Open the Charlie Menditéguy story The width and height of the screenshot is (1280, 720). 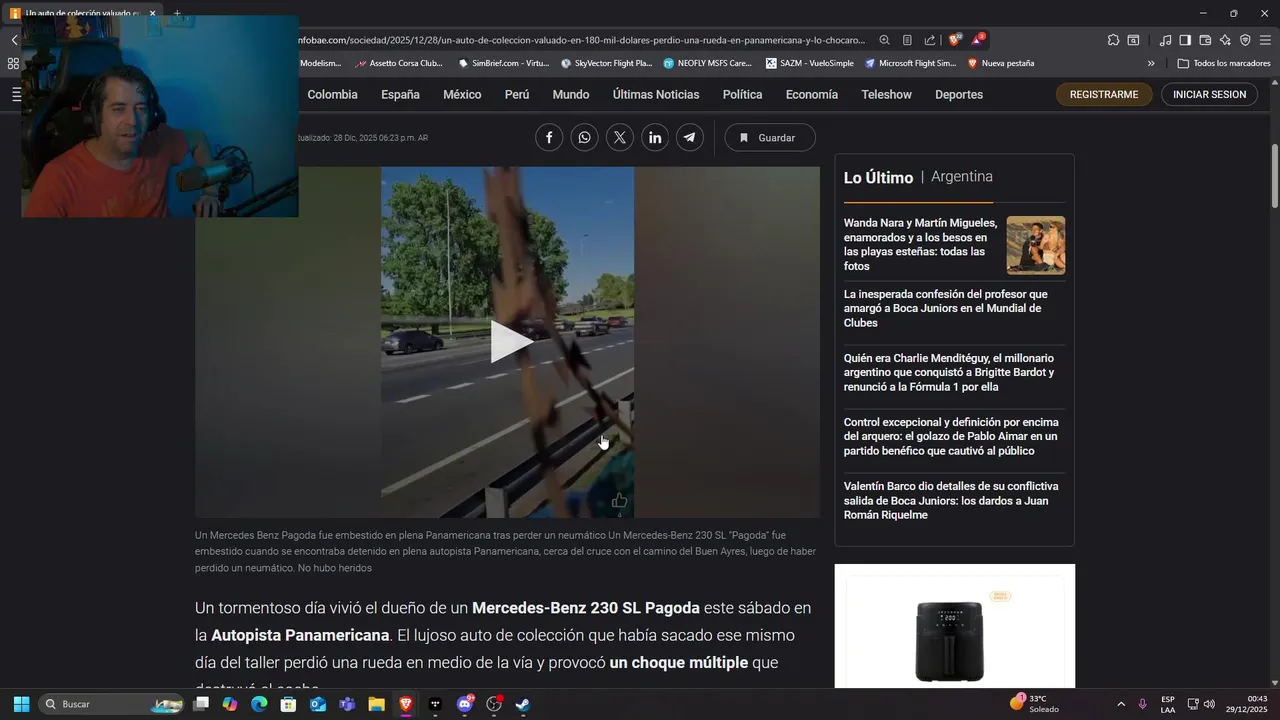coord(949,372)
